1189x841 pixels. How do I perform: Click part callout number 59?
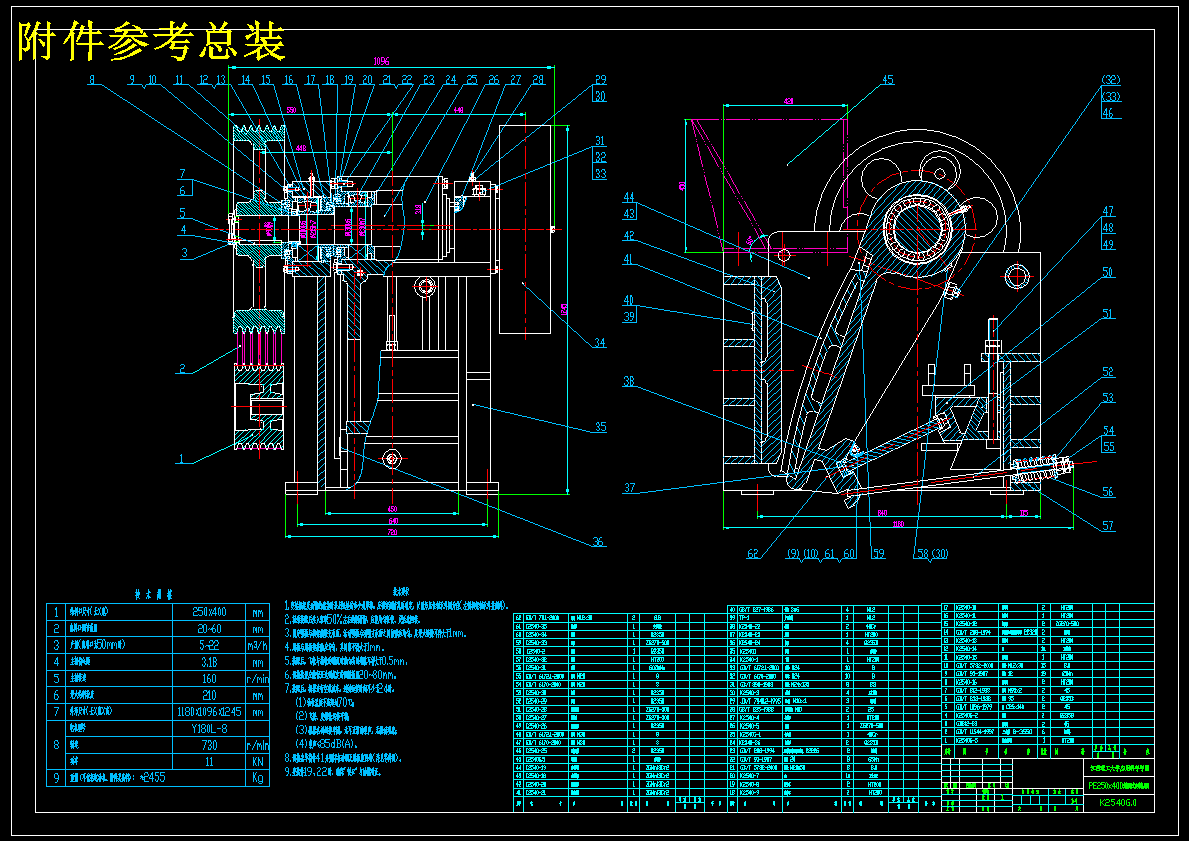click(x=879, y=554)
